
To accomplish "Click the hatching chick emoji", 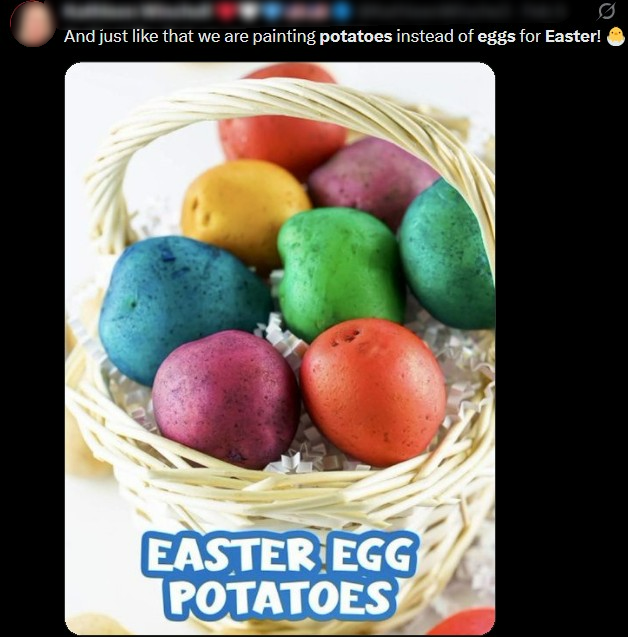I will (615, 37).
